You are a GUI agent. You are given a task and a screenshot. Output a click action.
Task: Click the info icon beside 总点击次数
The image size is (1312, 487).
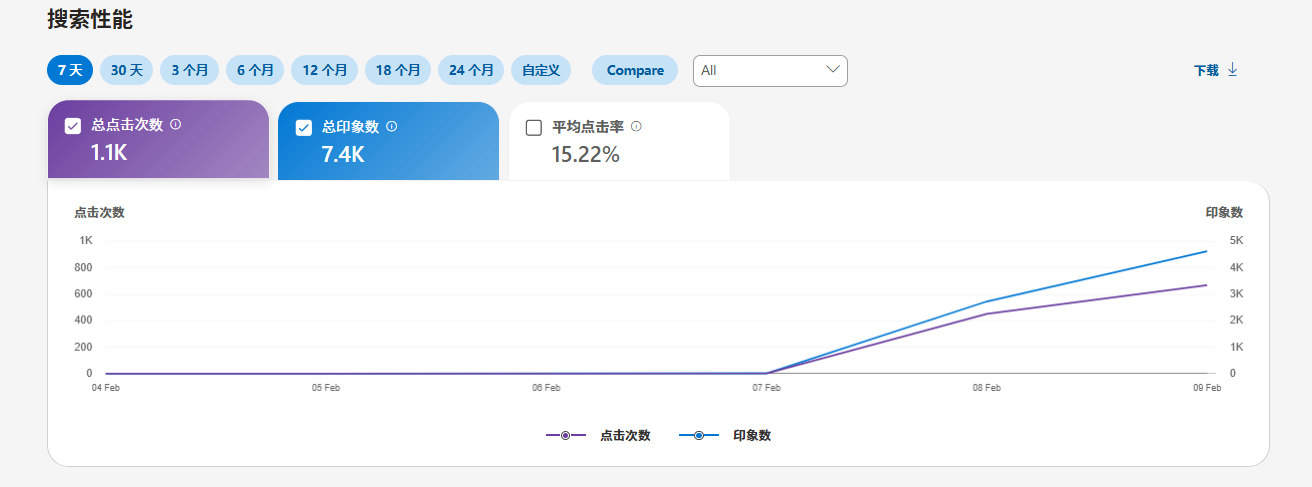(176, 125)
